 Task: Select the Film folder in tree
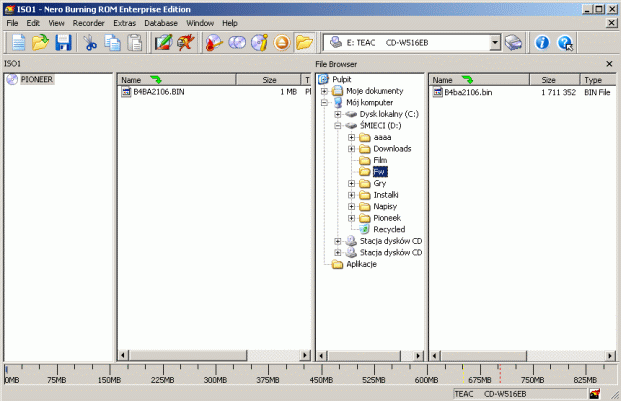coord(380,160)
